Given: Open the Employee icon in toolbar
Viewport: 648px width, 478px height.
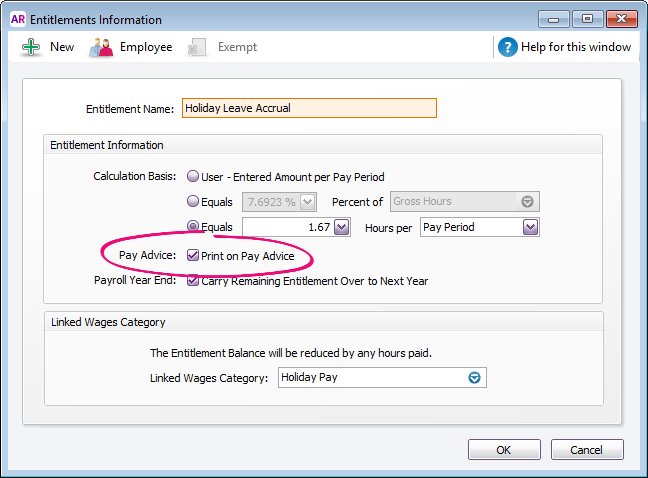Looking at the screenshot, I should [x=101, y=47].
